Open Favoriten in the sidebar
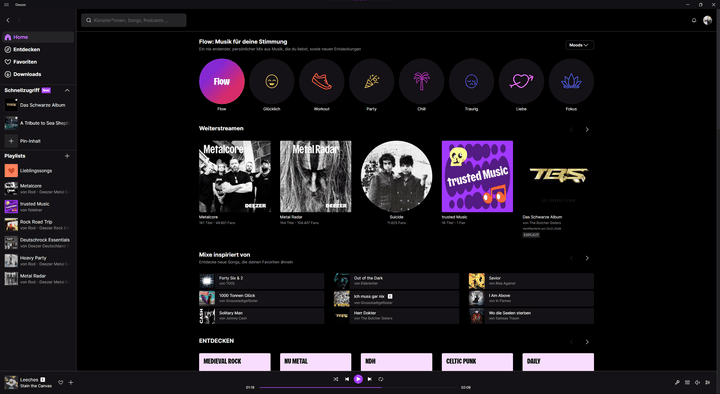This screenshot has width=720, height=394. [x=38, y=62]
